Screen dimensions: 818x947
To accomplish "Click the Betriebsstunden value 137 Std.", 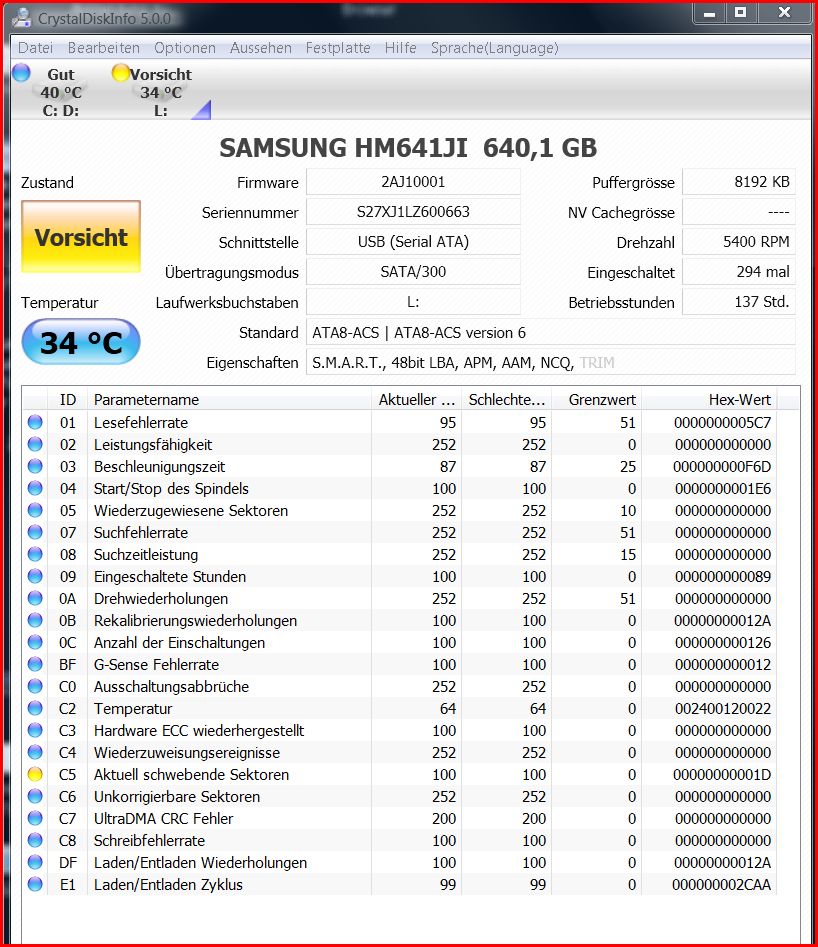I will coord(739,302).
